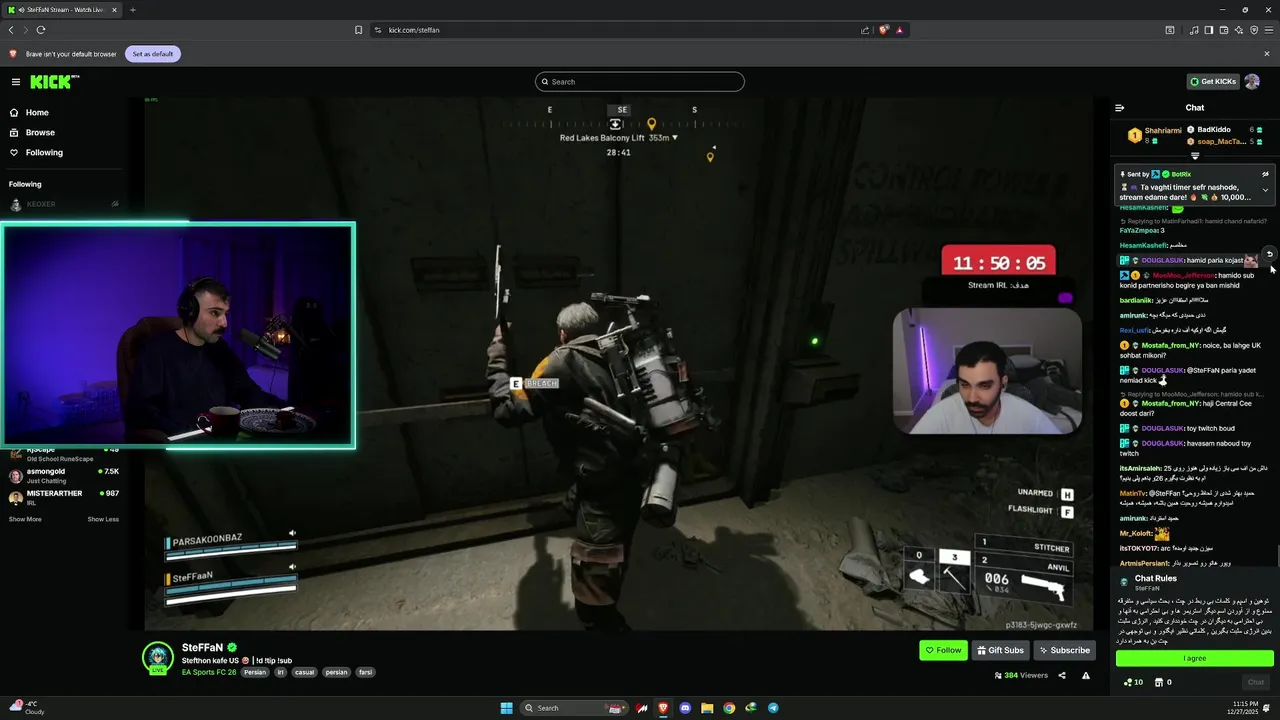
Task: Click the KICK logo
Action: pyautogui.click(x=50, y=82)
